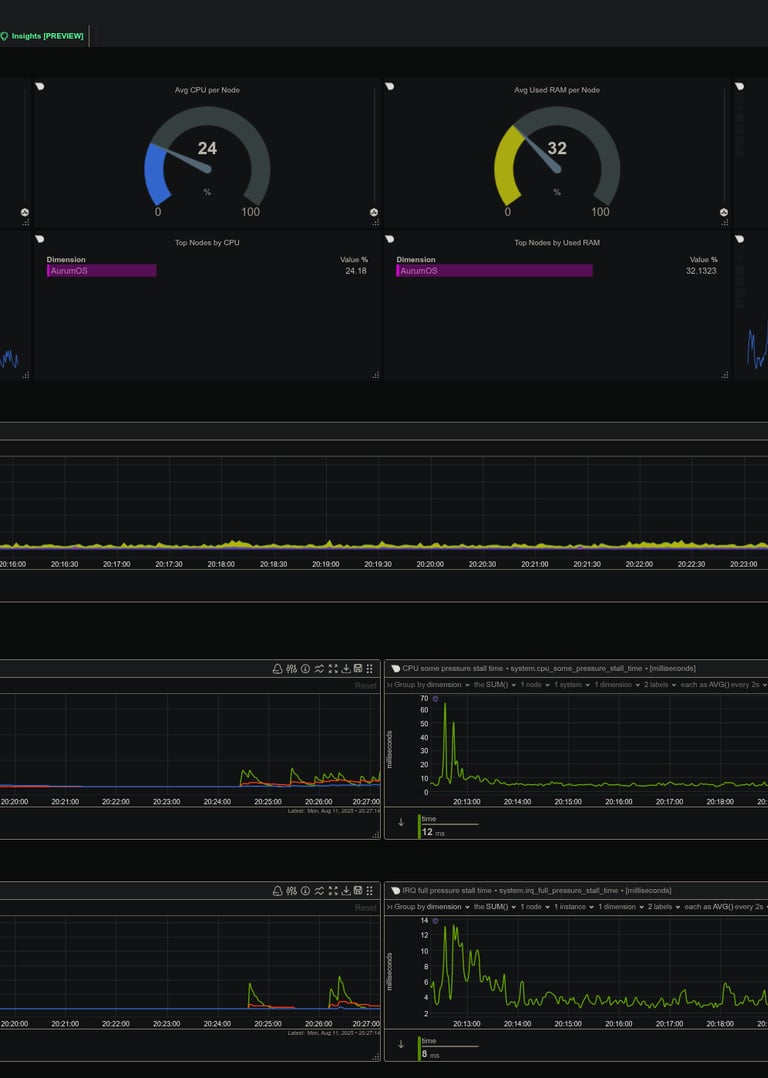Download data icon on lower chart toolbar

tap(346, 890)
